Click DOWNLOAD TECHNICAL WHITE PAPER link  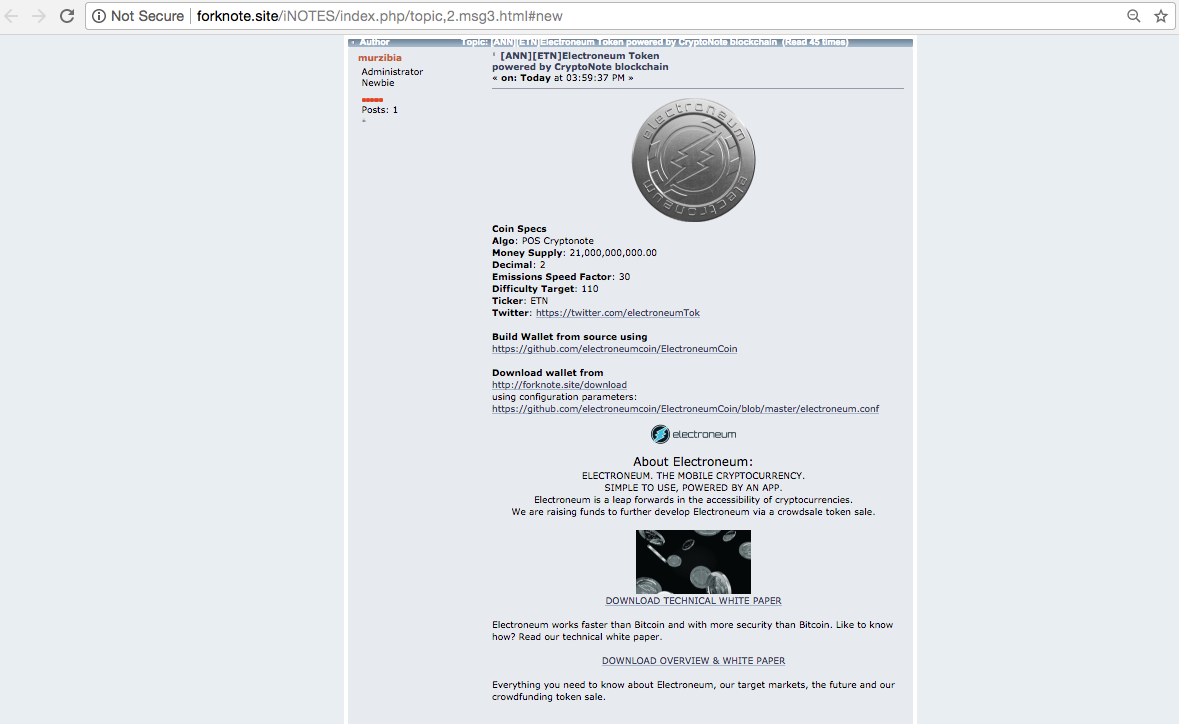click(693, 601)
